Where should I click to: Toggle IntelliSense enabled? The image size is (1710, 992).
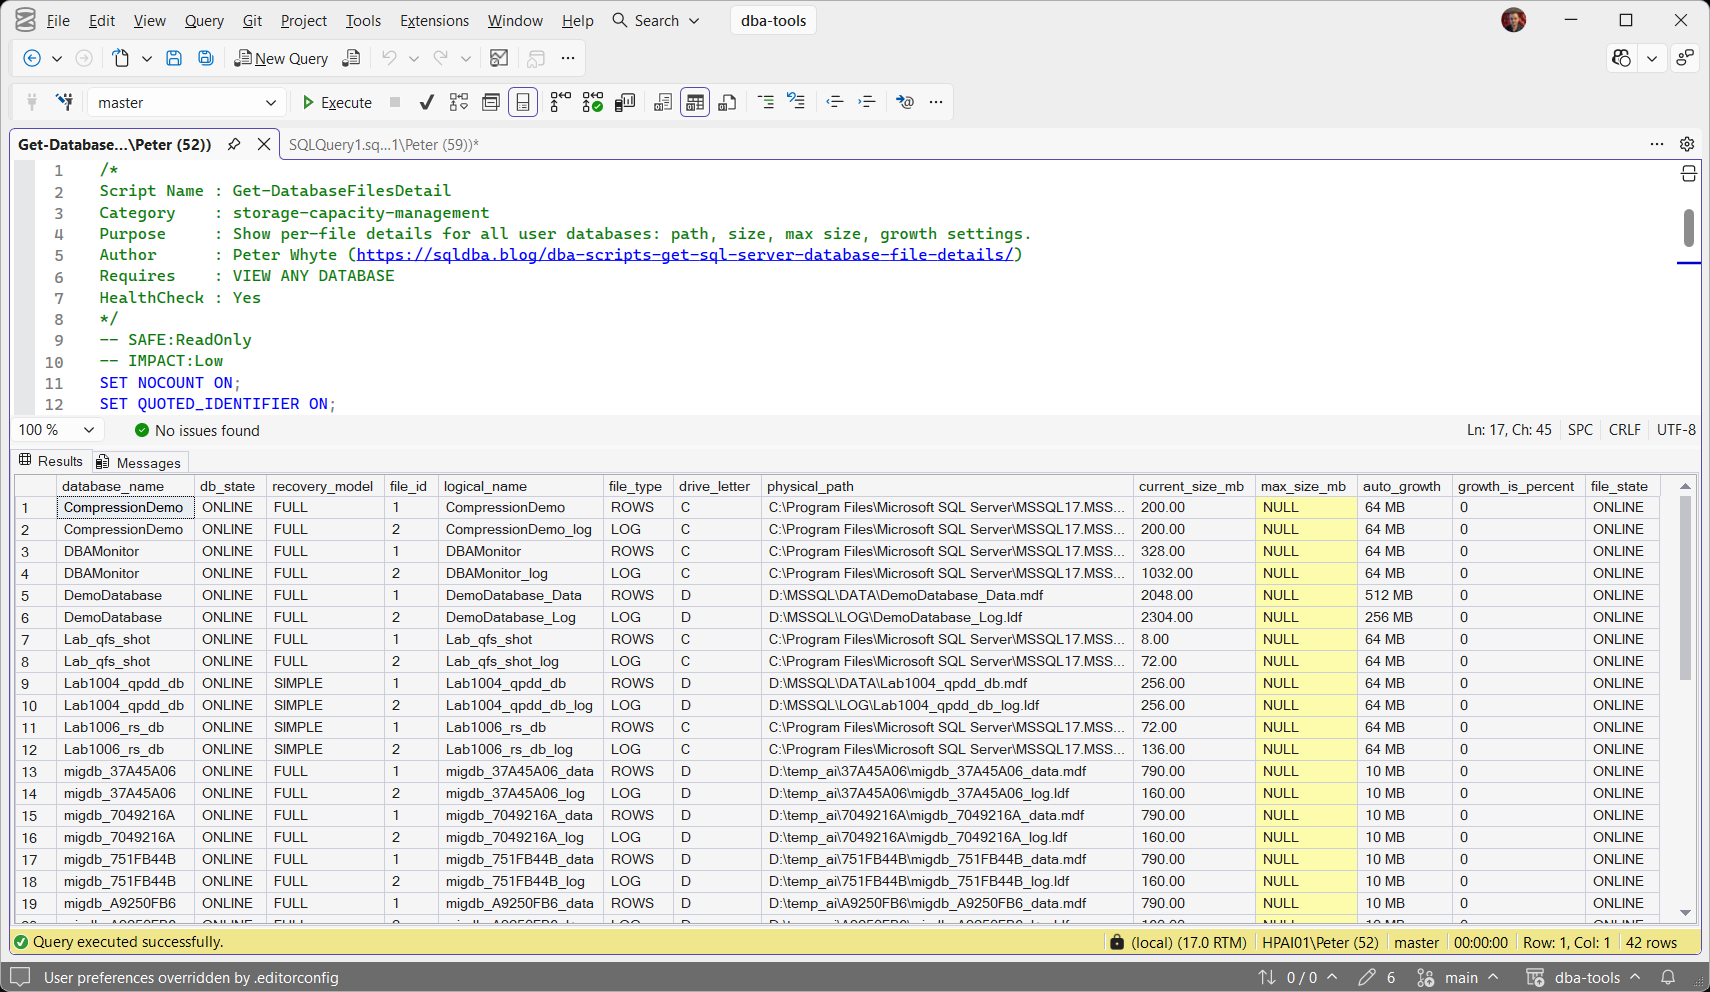coord(523,102)
